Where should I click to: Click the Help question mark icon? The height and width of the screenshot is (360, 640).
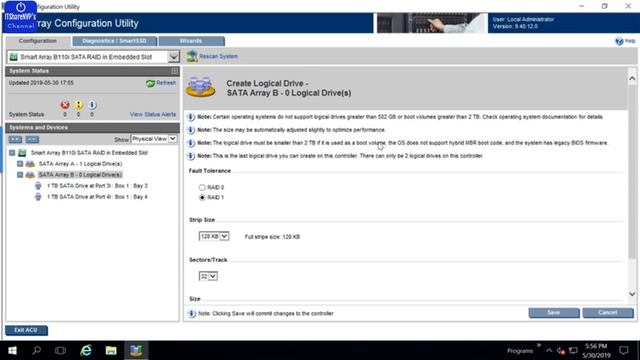pyautogui.click(x=619, y=41)
